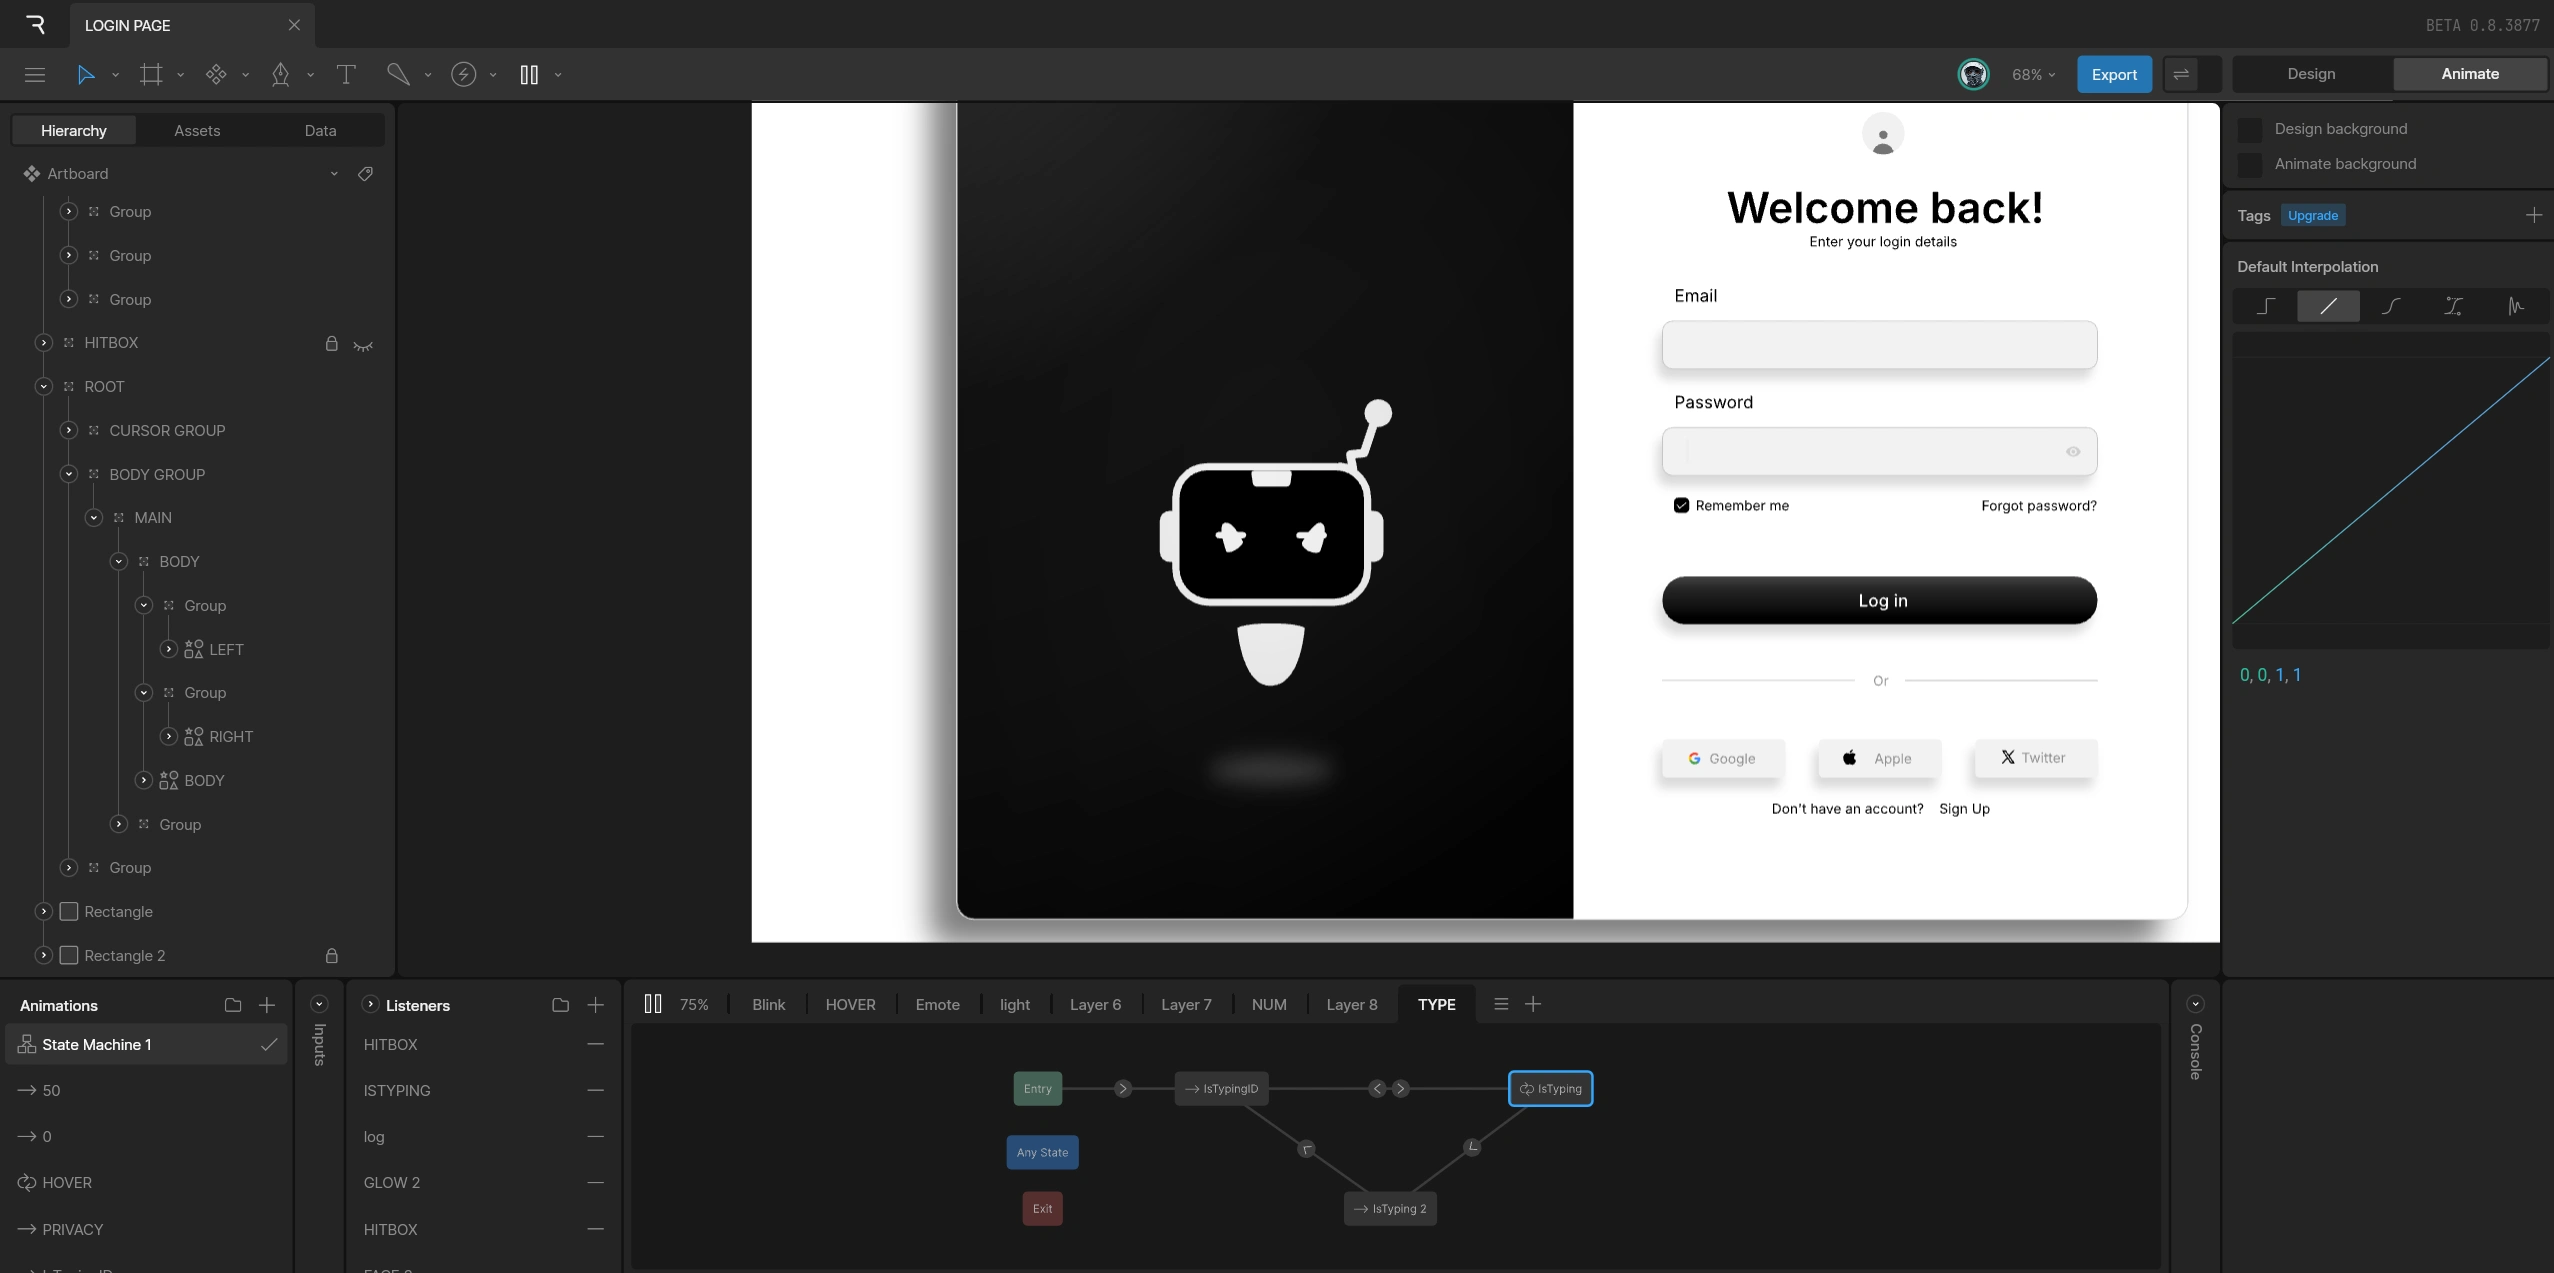This screenshot has height=1273, width=2554.
Task: Toggle the Remember me checkbox
Action: click(x=1681, y=506)
